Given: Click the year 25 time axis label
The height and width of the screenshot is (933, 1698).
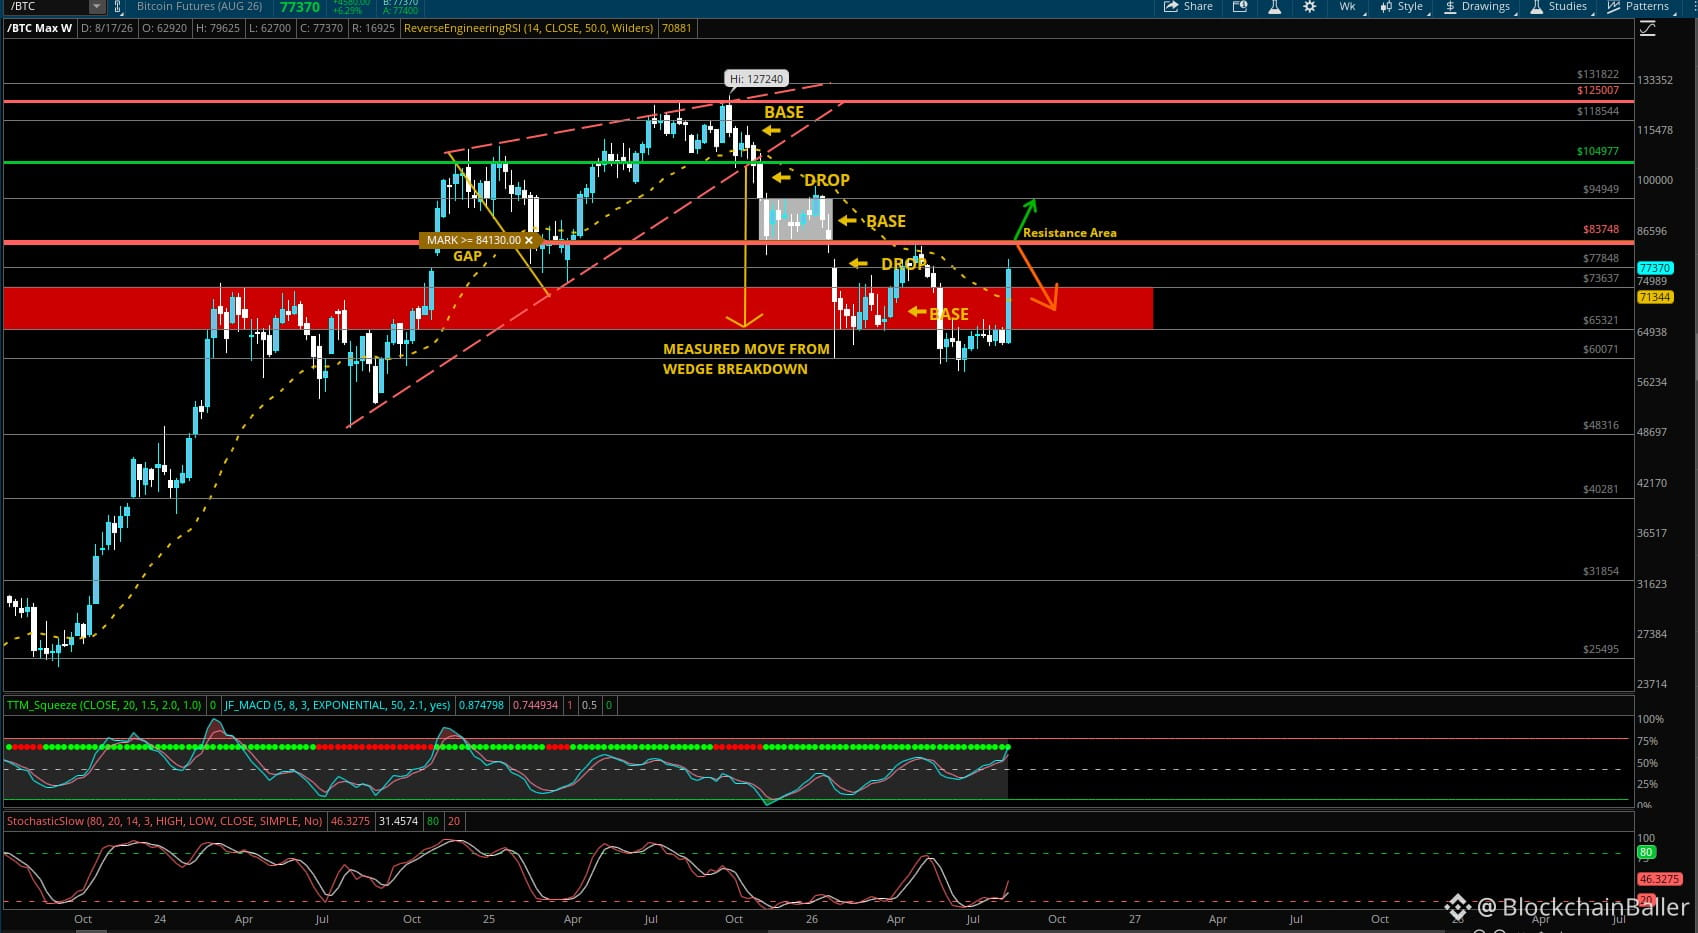Looking at the screenshot, I should tap(488, 919).
